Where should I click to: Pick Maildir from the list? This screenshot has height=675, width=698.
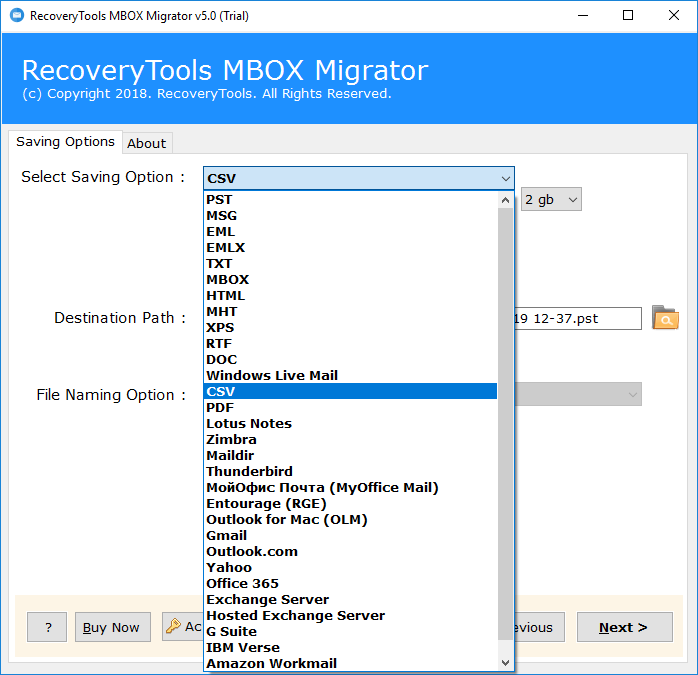(x=351, y=455)
